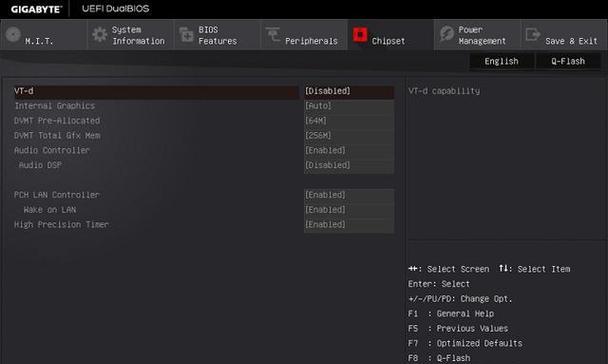Screen dimensions: 608x364
Task: Click the Power Management leaf icon
Action: click(x=447, y=34)
